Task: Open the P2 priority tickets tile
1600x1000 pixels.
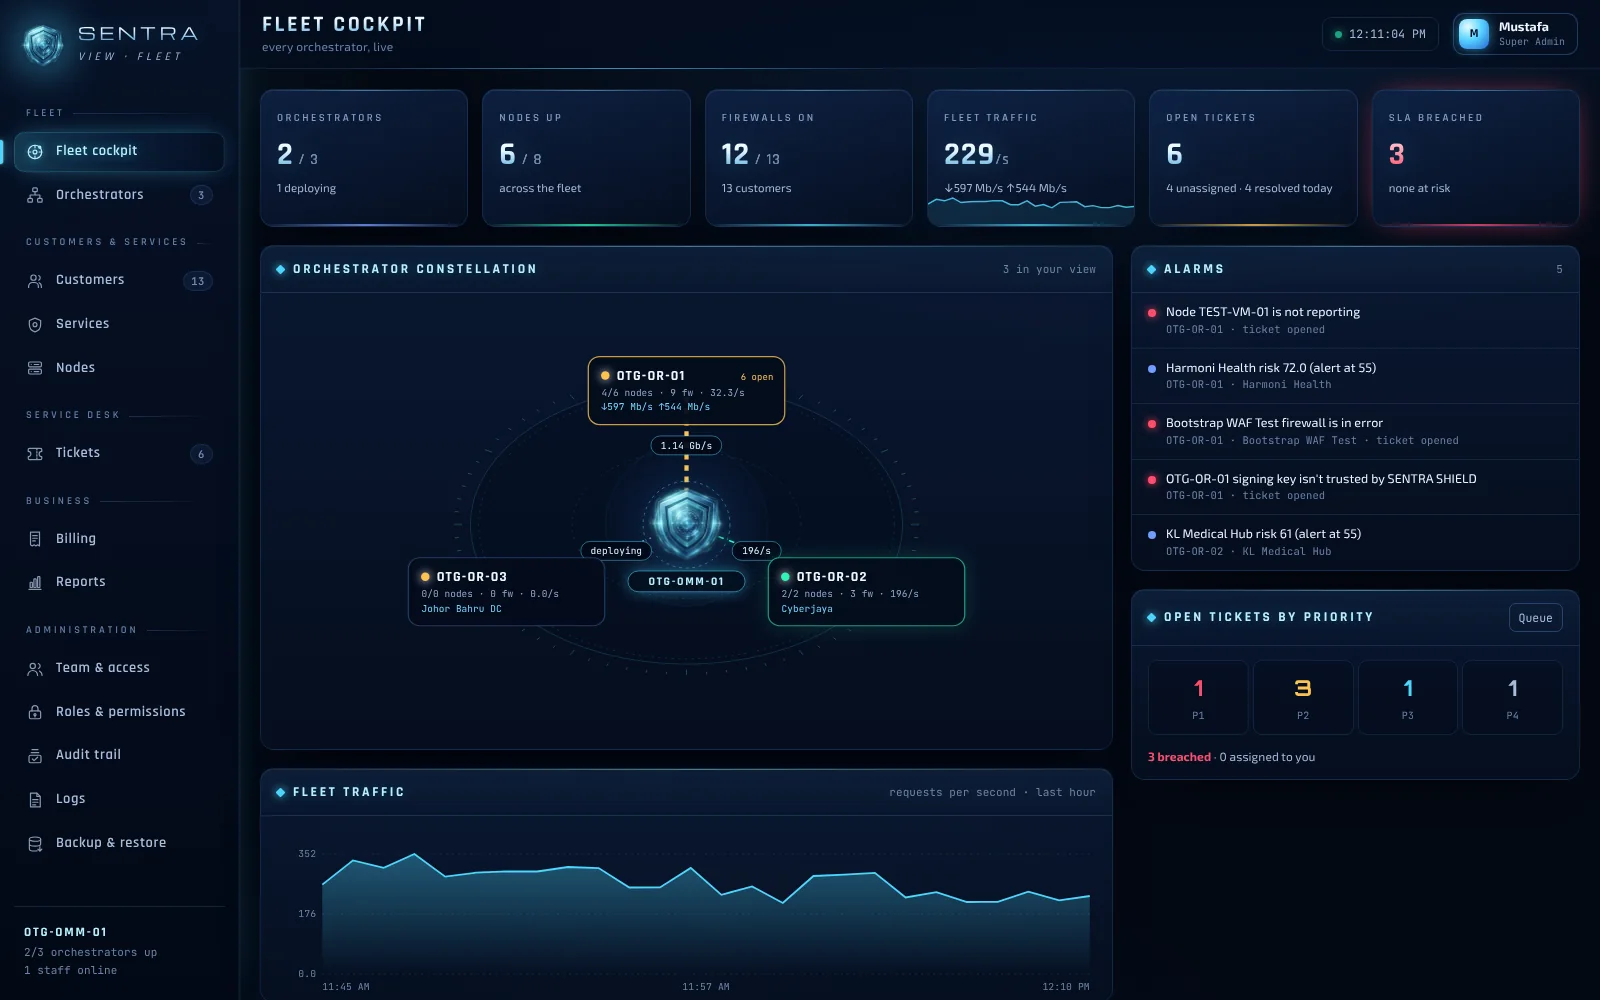Action: [1303, 698]
